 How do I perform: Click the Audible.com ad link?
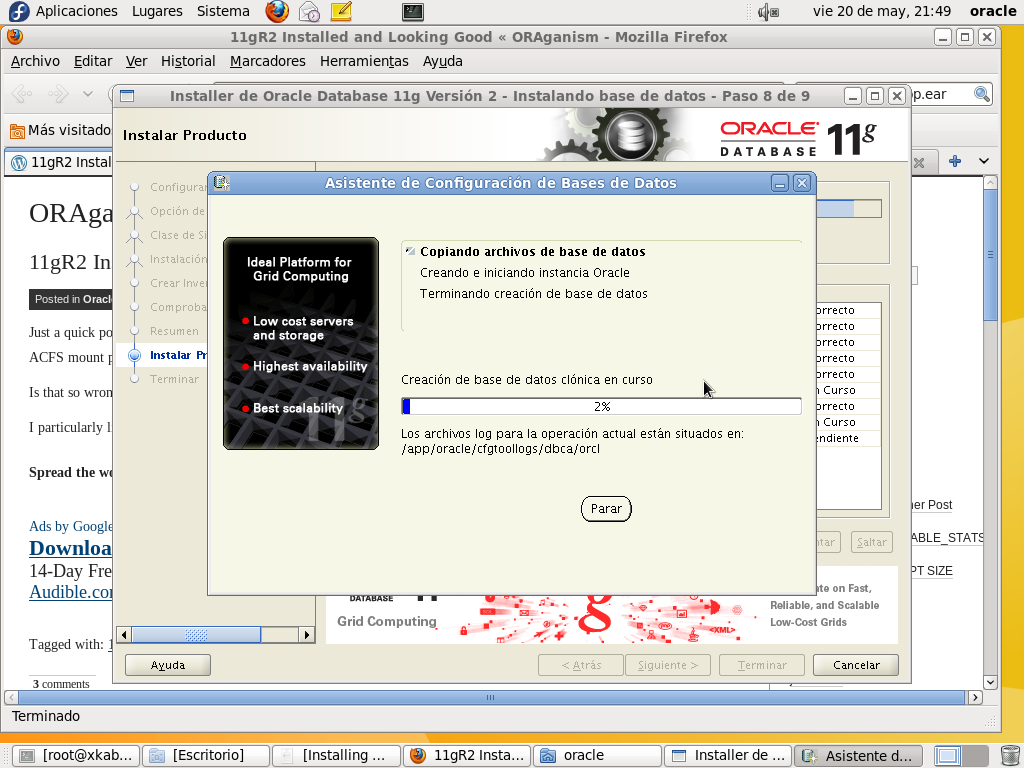coord(71,592)
